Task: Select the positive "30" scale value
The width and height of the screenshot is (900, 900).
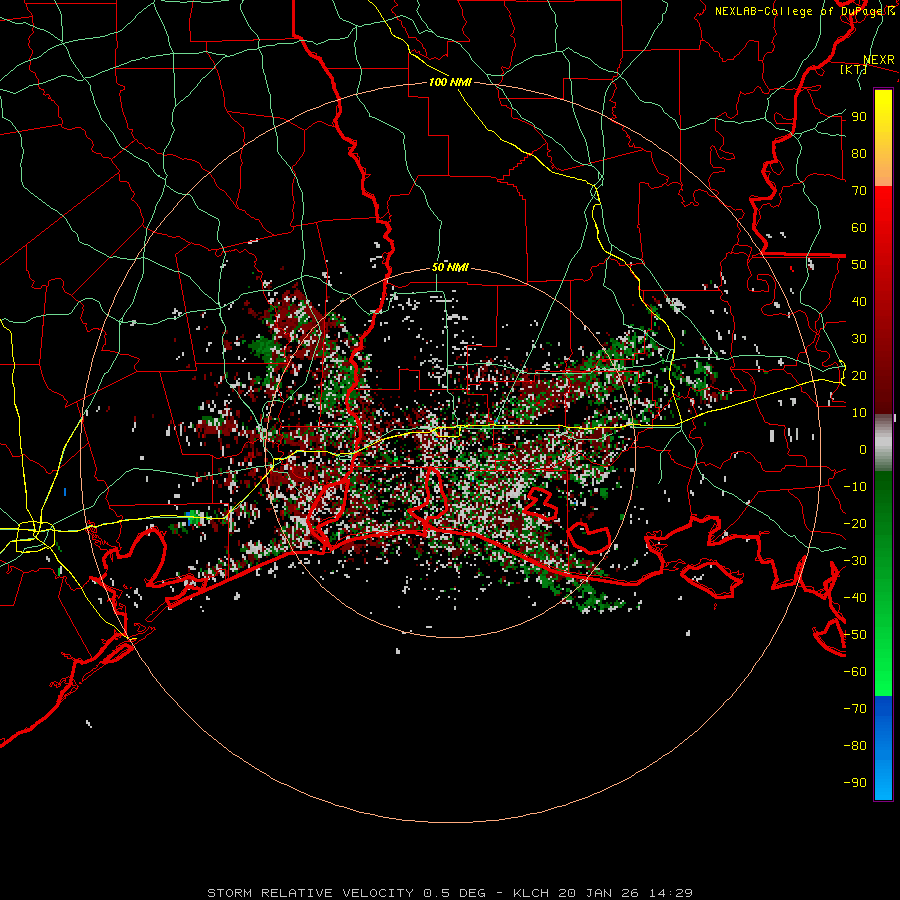Action: [859, 339]
